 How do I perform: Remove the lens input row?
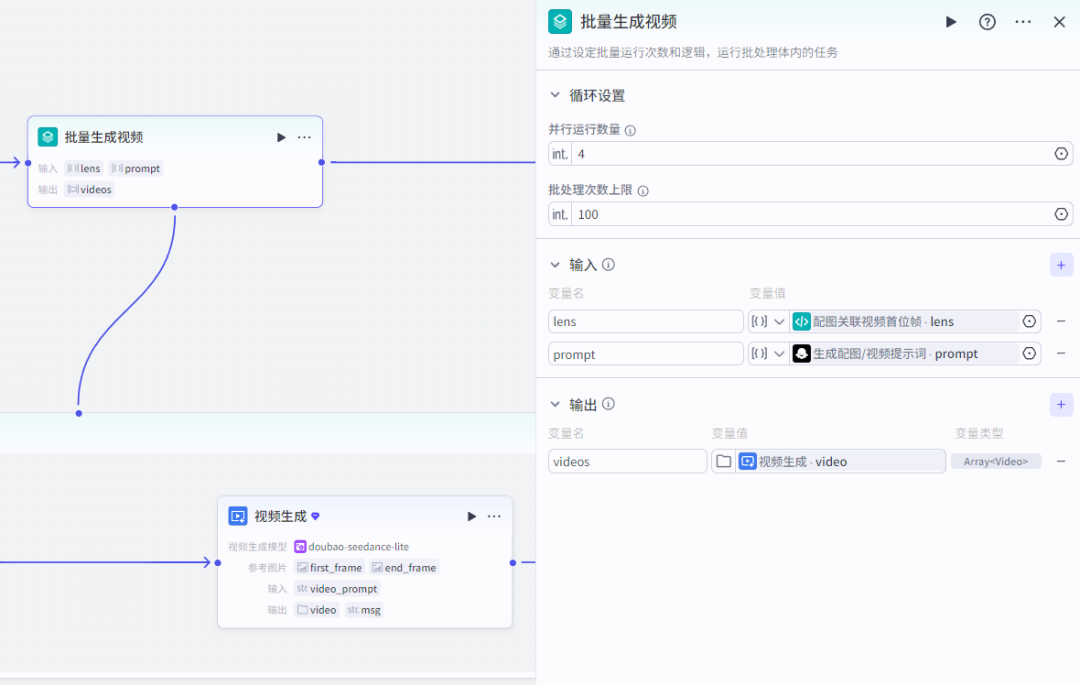1061,322
